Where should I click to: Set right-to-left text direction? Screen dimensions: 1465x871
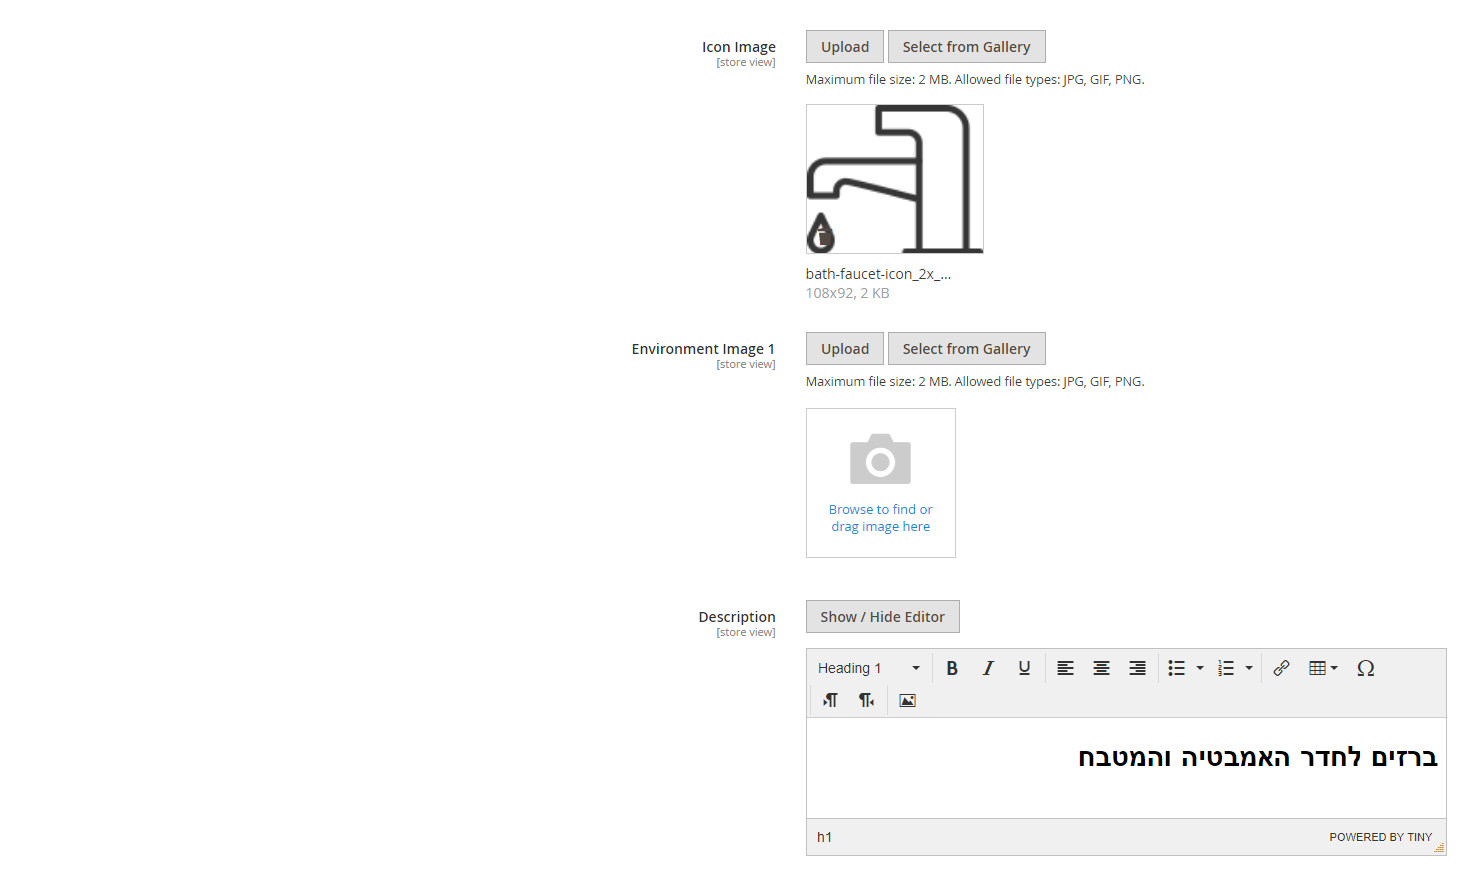(866, 700)
